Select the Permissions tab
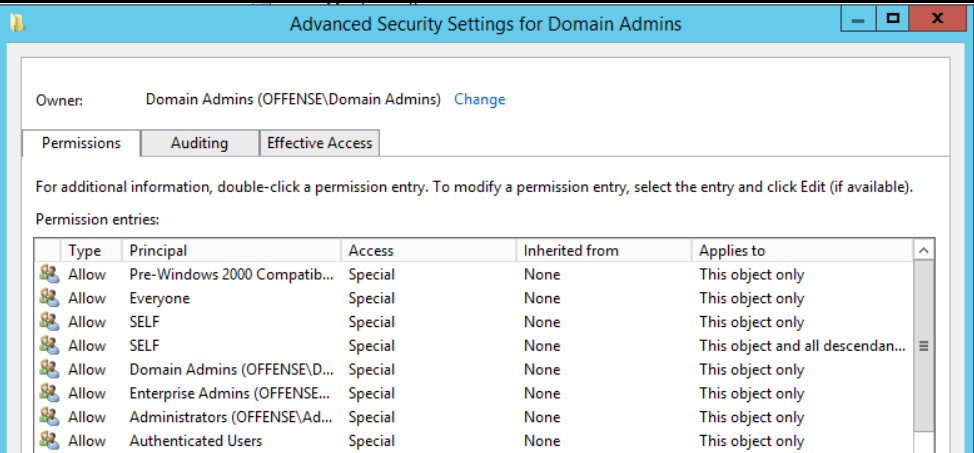This screenshot has height=453, width=974. pos(81,143)
